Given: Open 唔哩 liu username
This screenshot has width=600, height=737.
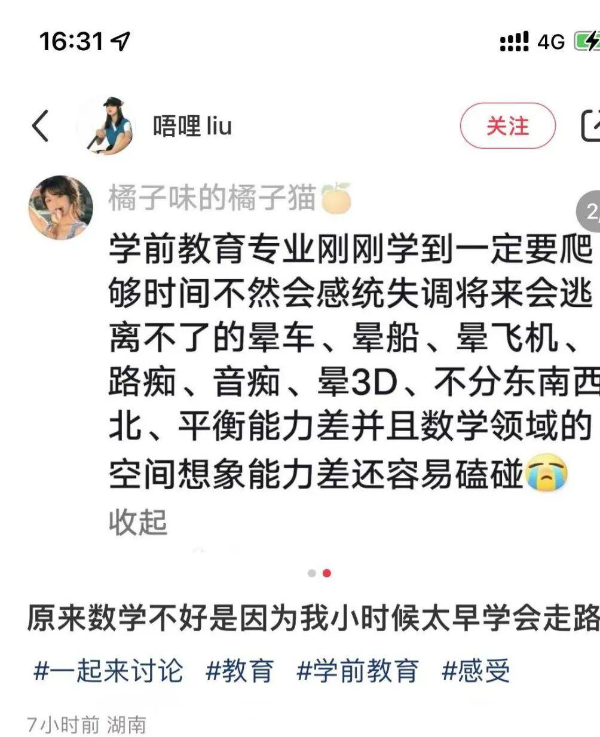Looking at the screenshot, I should point(192,126).
